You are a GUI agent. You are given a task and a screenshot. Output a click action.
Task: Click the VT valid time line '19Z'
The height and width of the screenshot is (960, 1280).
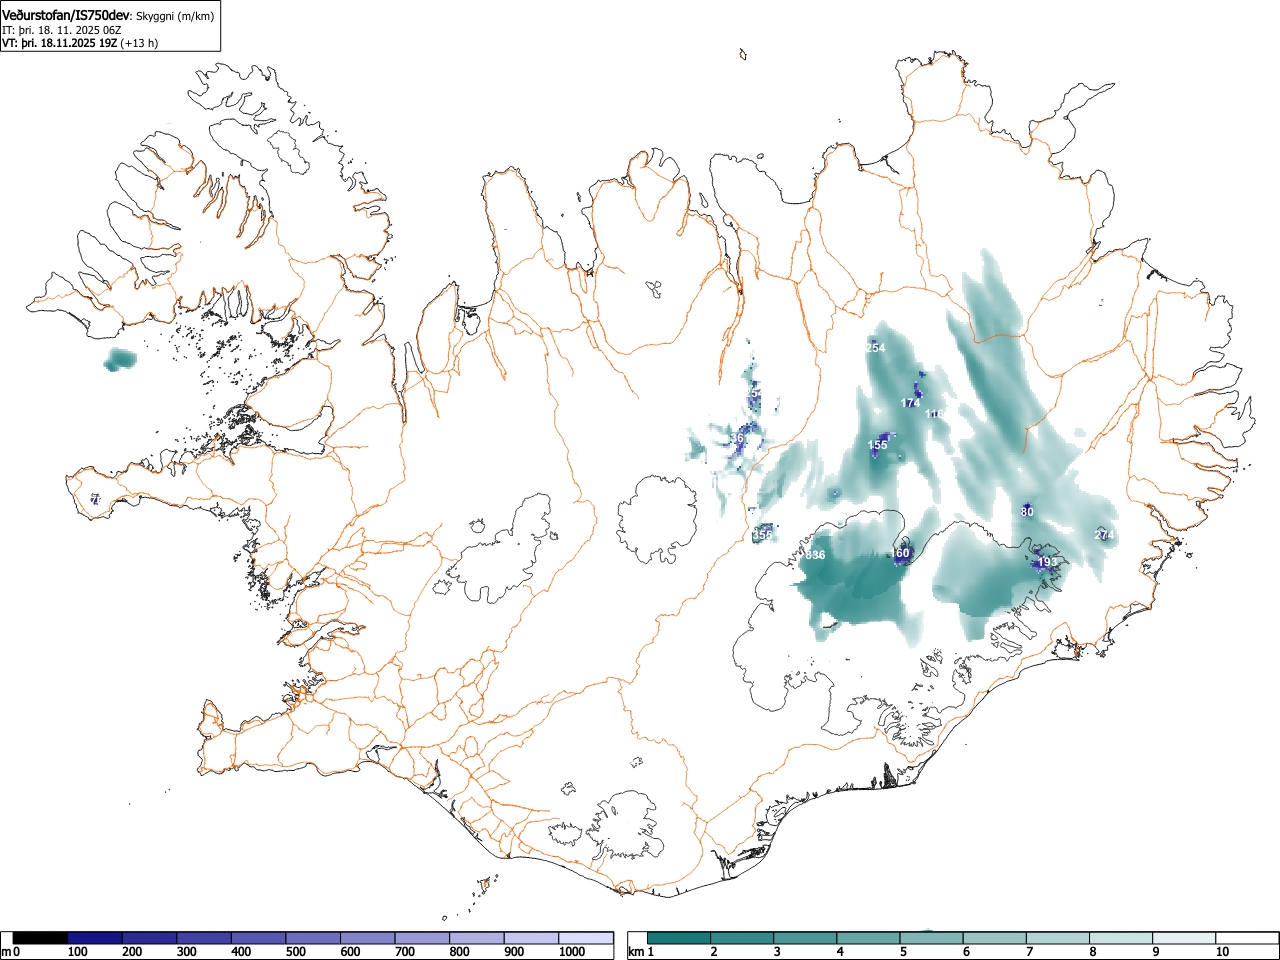[x=106, y=43]
